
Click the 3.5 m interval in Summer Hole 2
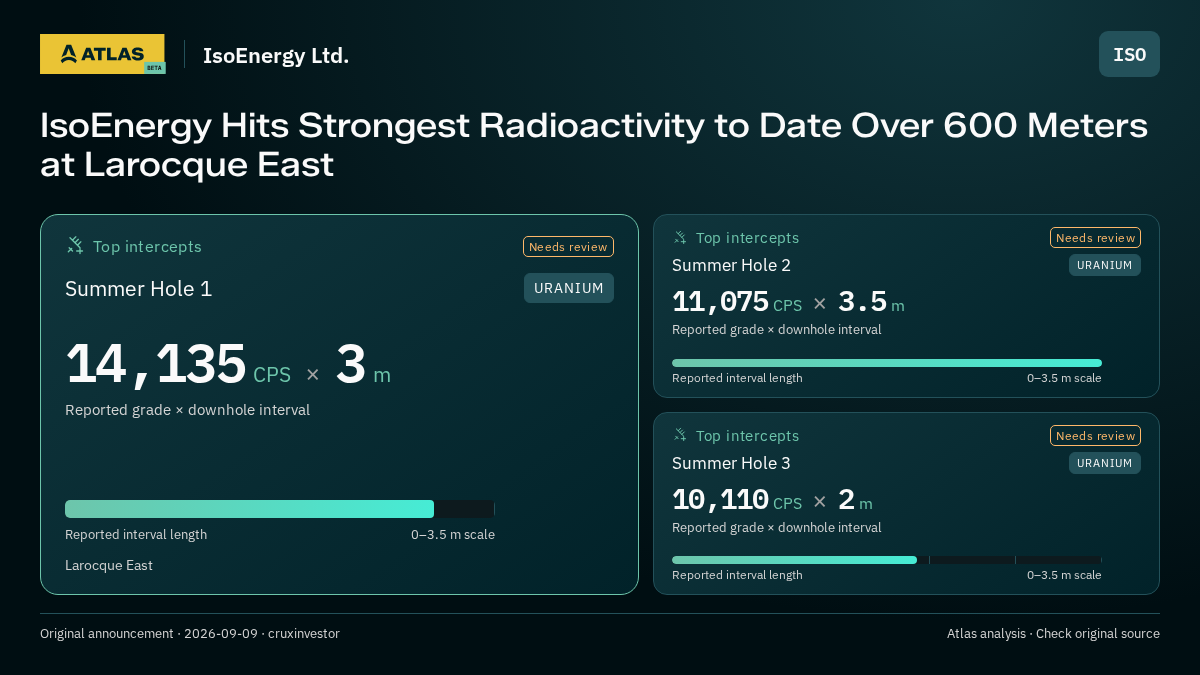coord(871,302)
